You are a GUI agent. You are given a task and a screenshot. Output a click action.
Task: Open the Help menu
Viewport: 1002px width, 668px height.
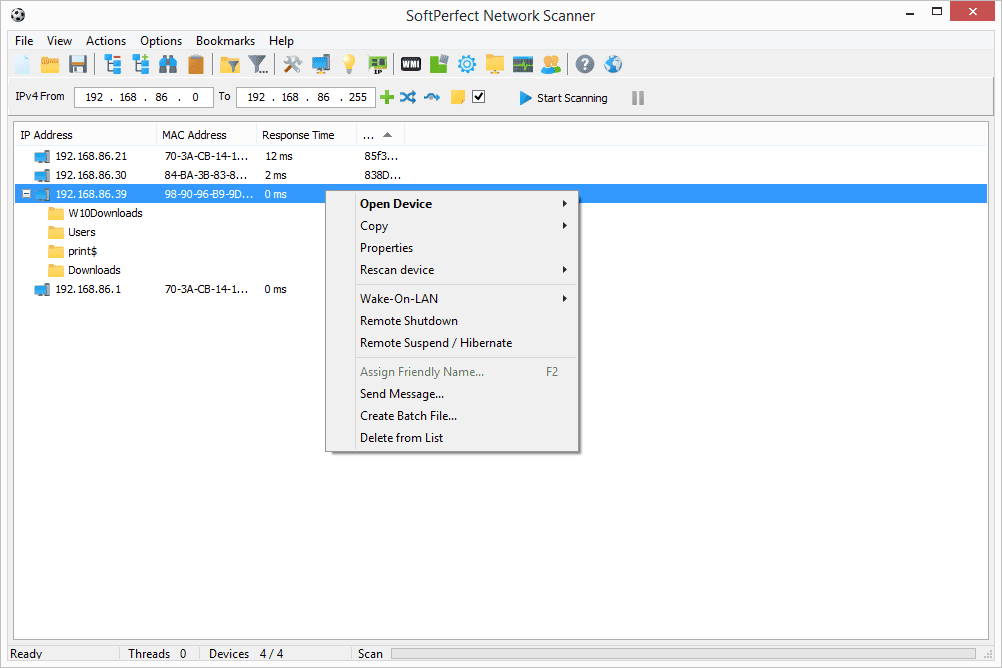(x=281, y=40)
